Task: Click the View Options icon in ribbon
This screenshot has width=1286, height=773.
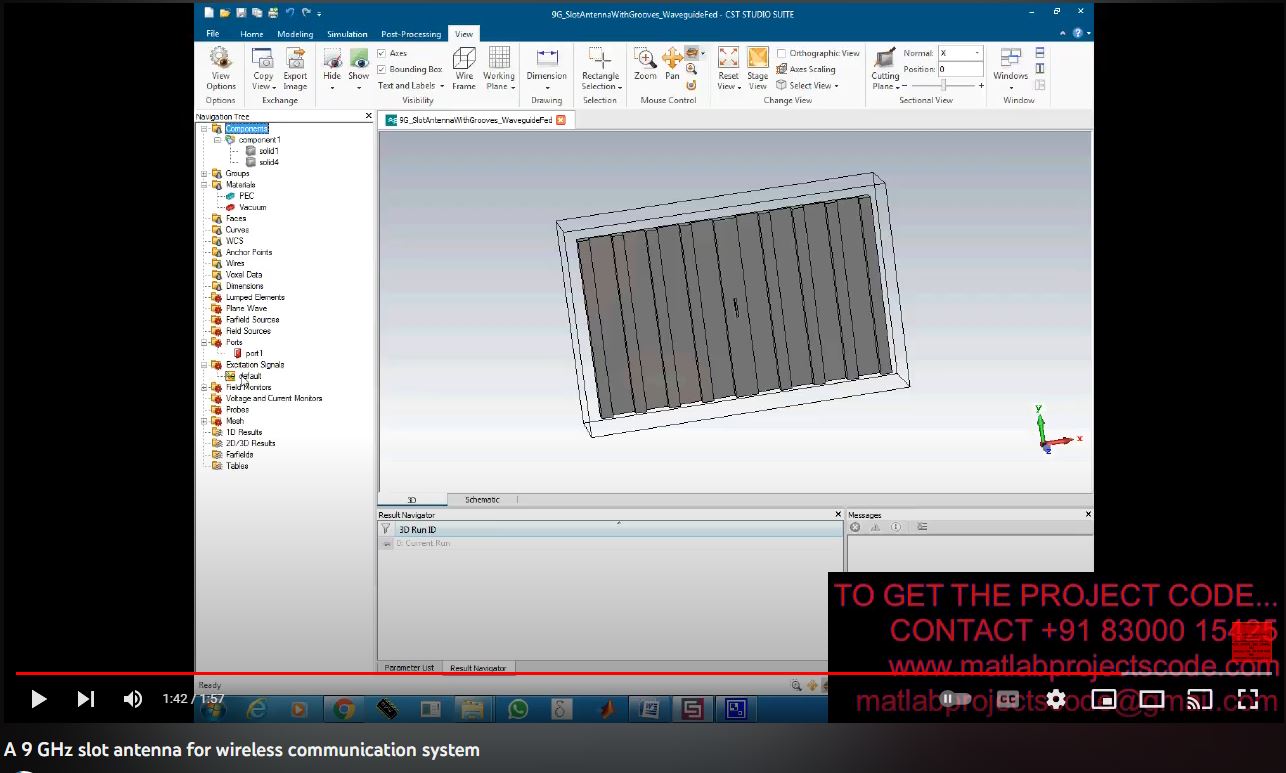Action: tap(220, 60)
